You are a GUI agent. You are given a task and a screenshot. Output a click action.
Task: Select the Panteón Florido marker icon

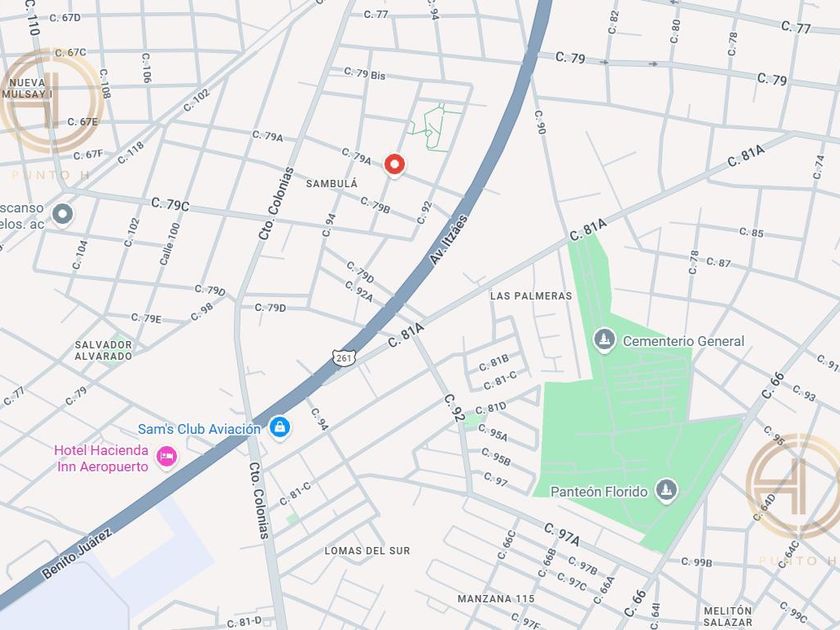(666, 490)
